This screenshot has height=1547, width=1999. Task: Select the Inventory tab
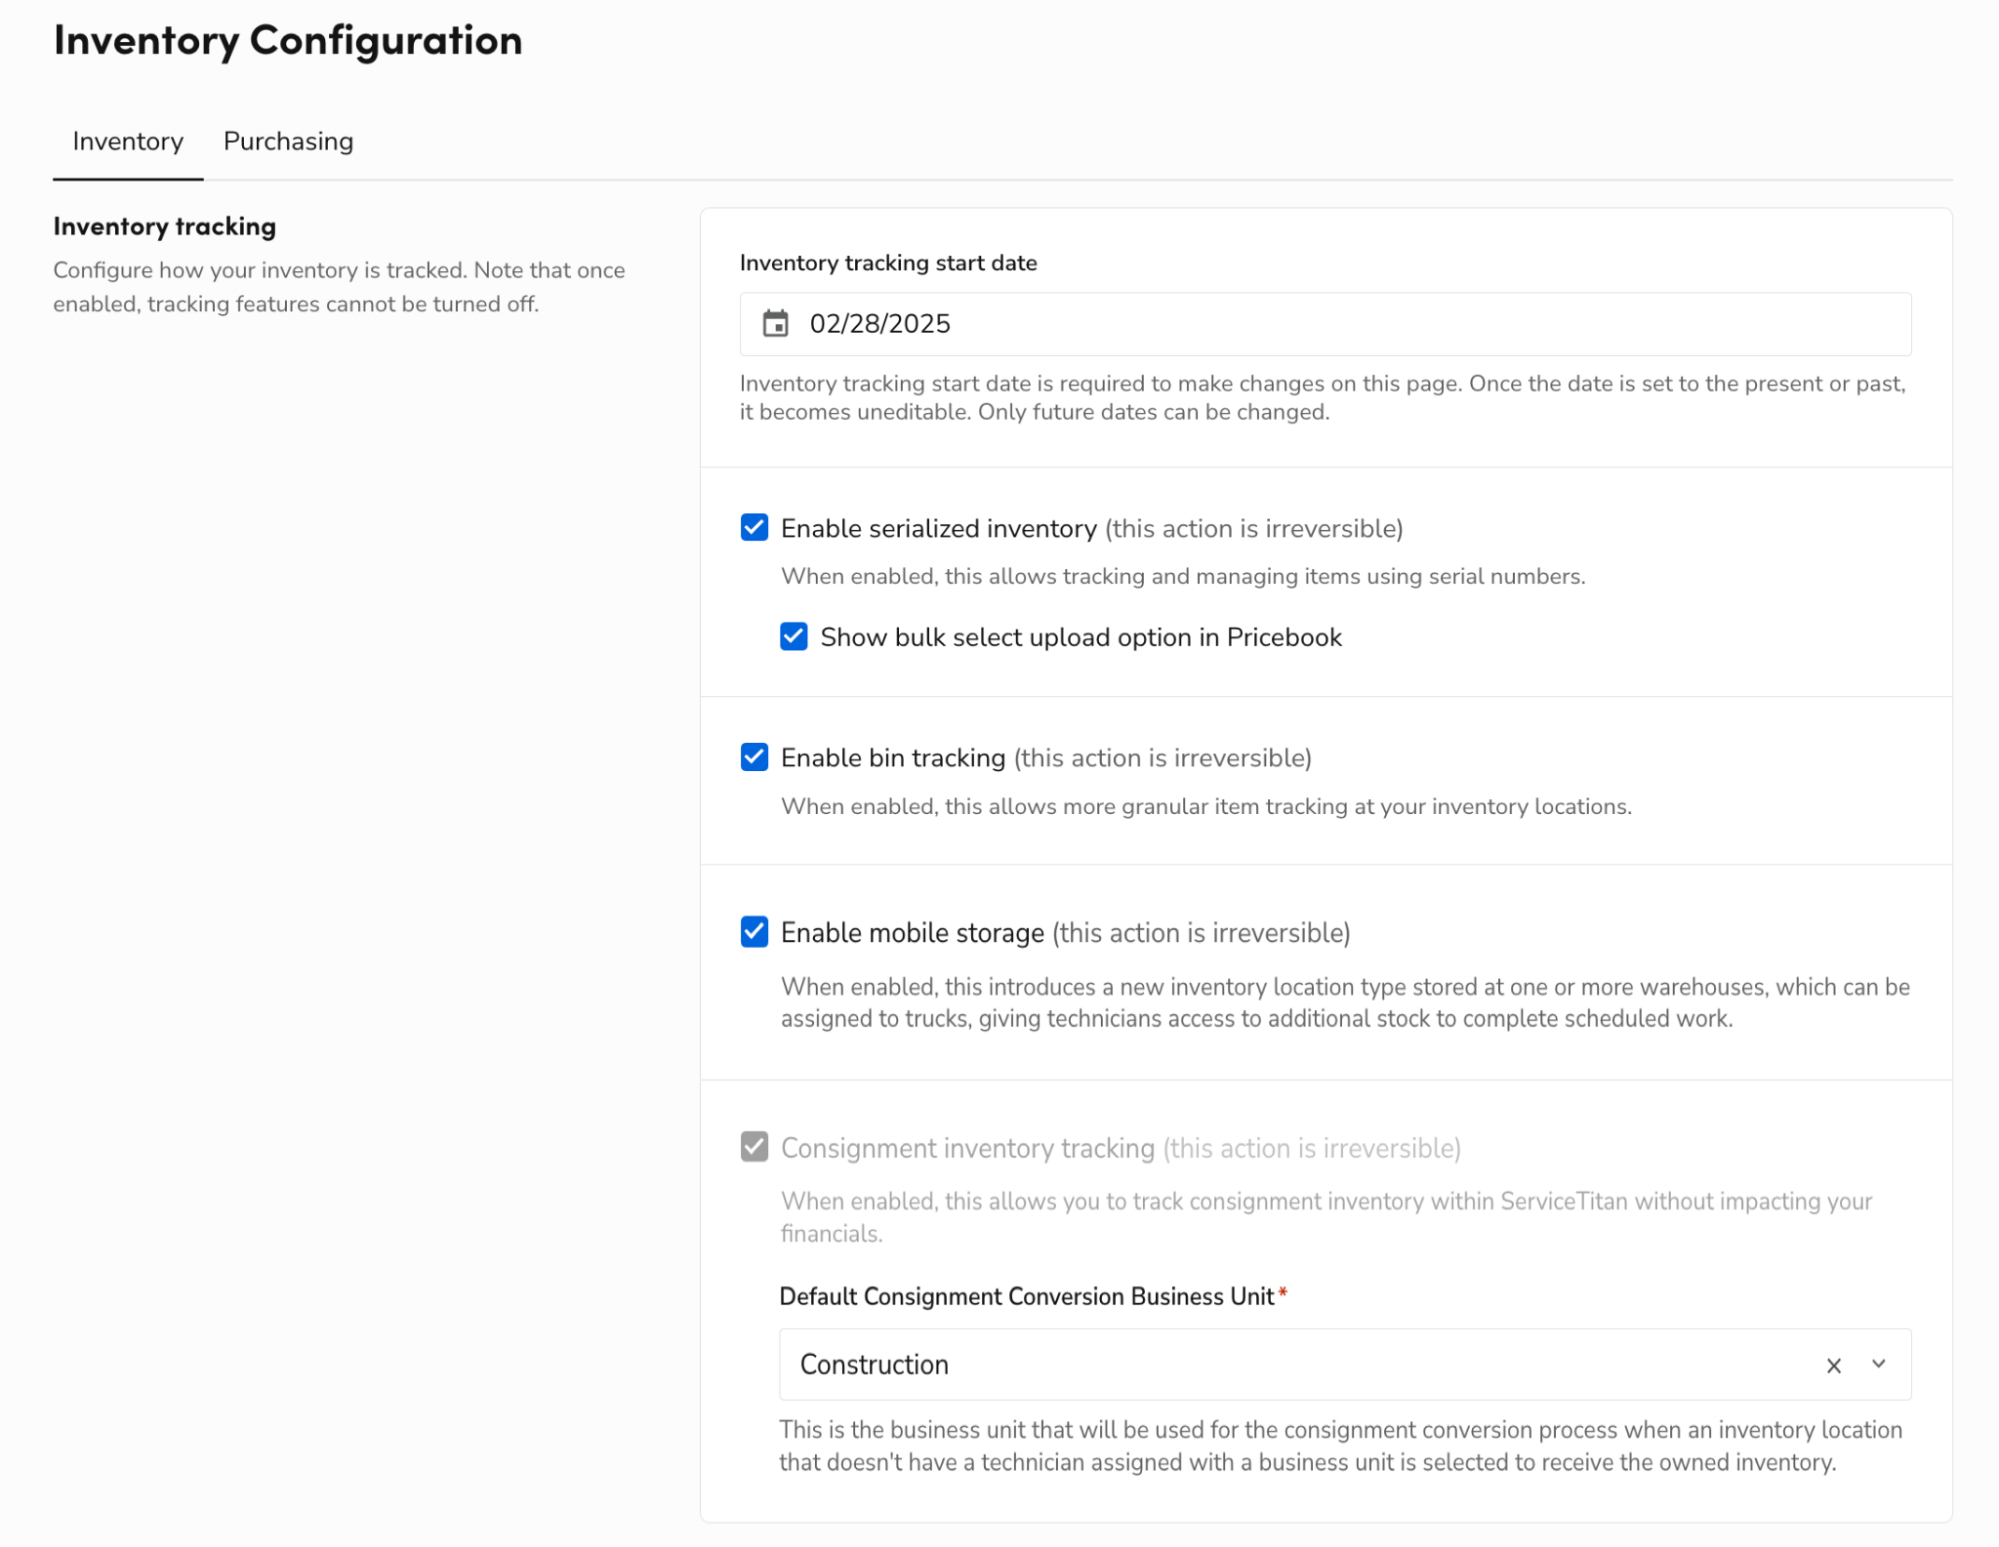click(x=127, y=141)
